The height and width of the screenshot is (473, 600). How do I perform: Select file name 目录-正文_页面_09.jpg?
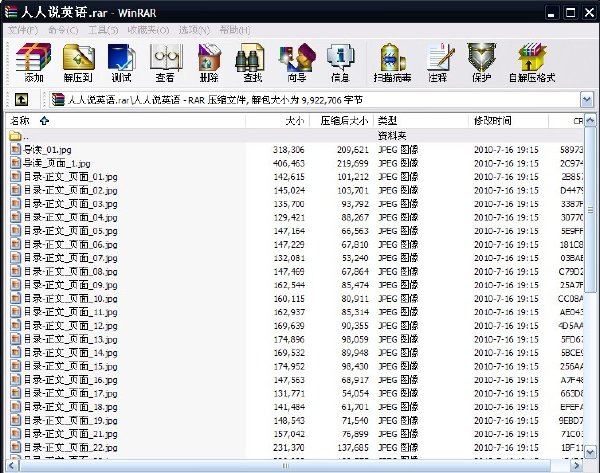tap(70, 285)
